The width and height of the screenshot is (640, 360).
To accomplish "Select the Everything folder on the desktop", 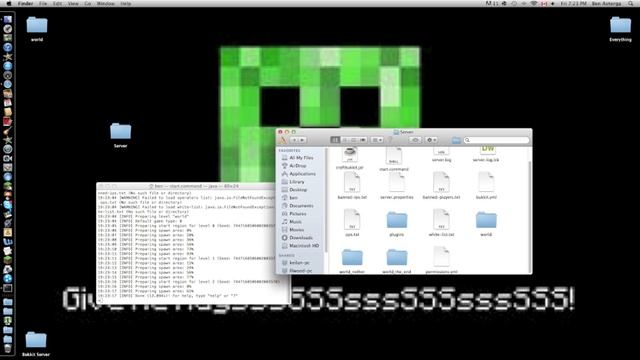I will (x=620, y=29).
